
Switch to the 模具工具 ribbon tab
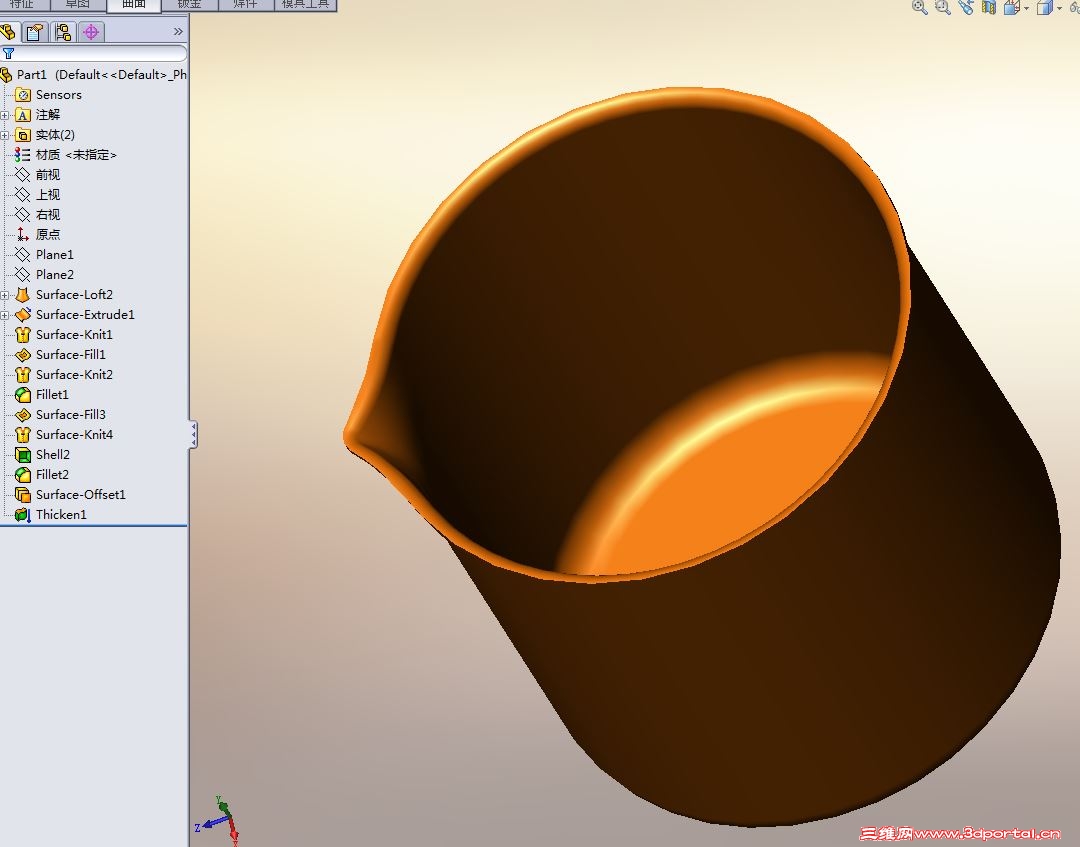305,4
